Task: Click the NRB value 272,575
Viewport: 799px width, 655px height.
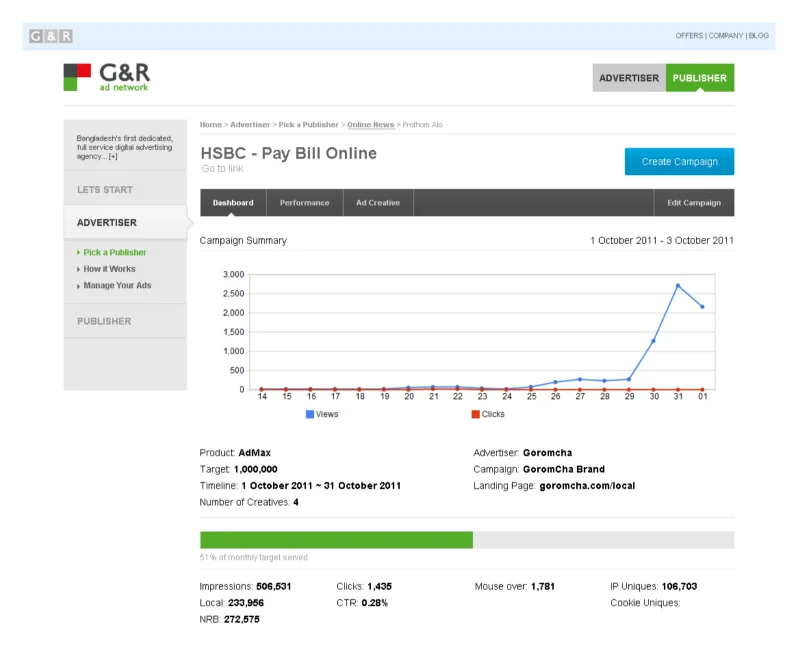Action: click(x=242, y=619)
